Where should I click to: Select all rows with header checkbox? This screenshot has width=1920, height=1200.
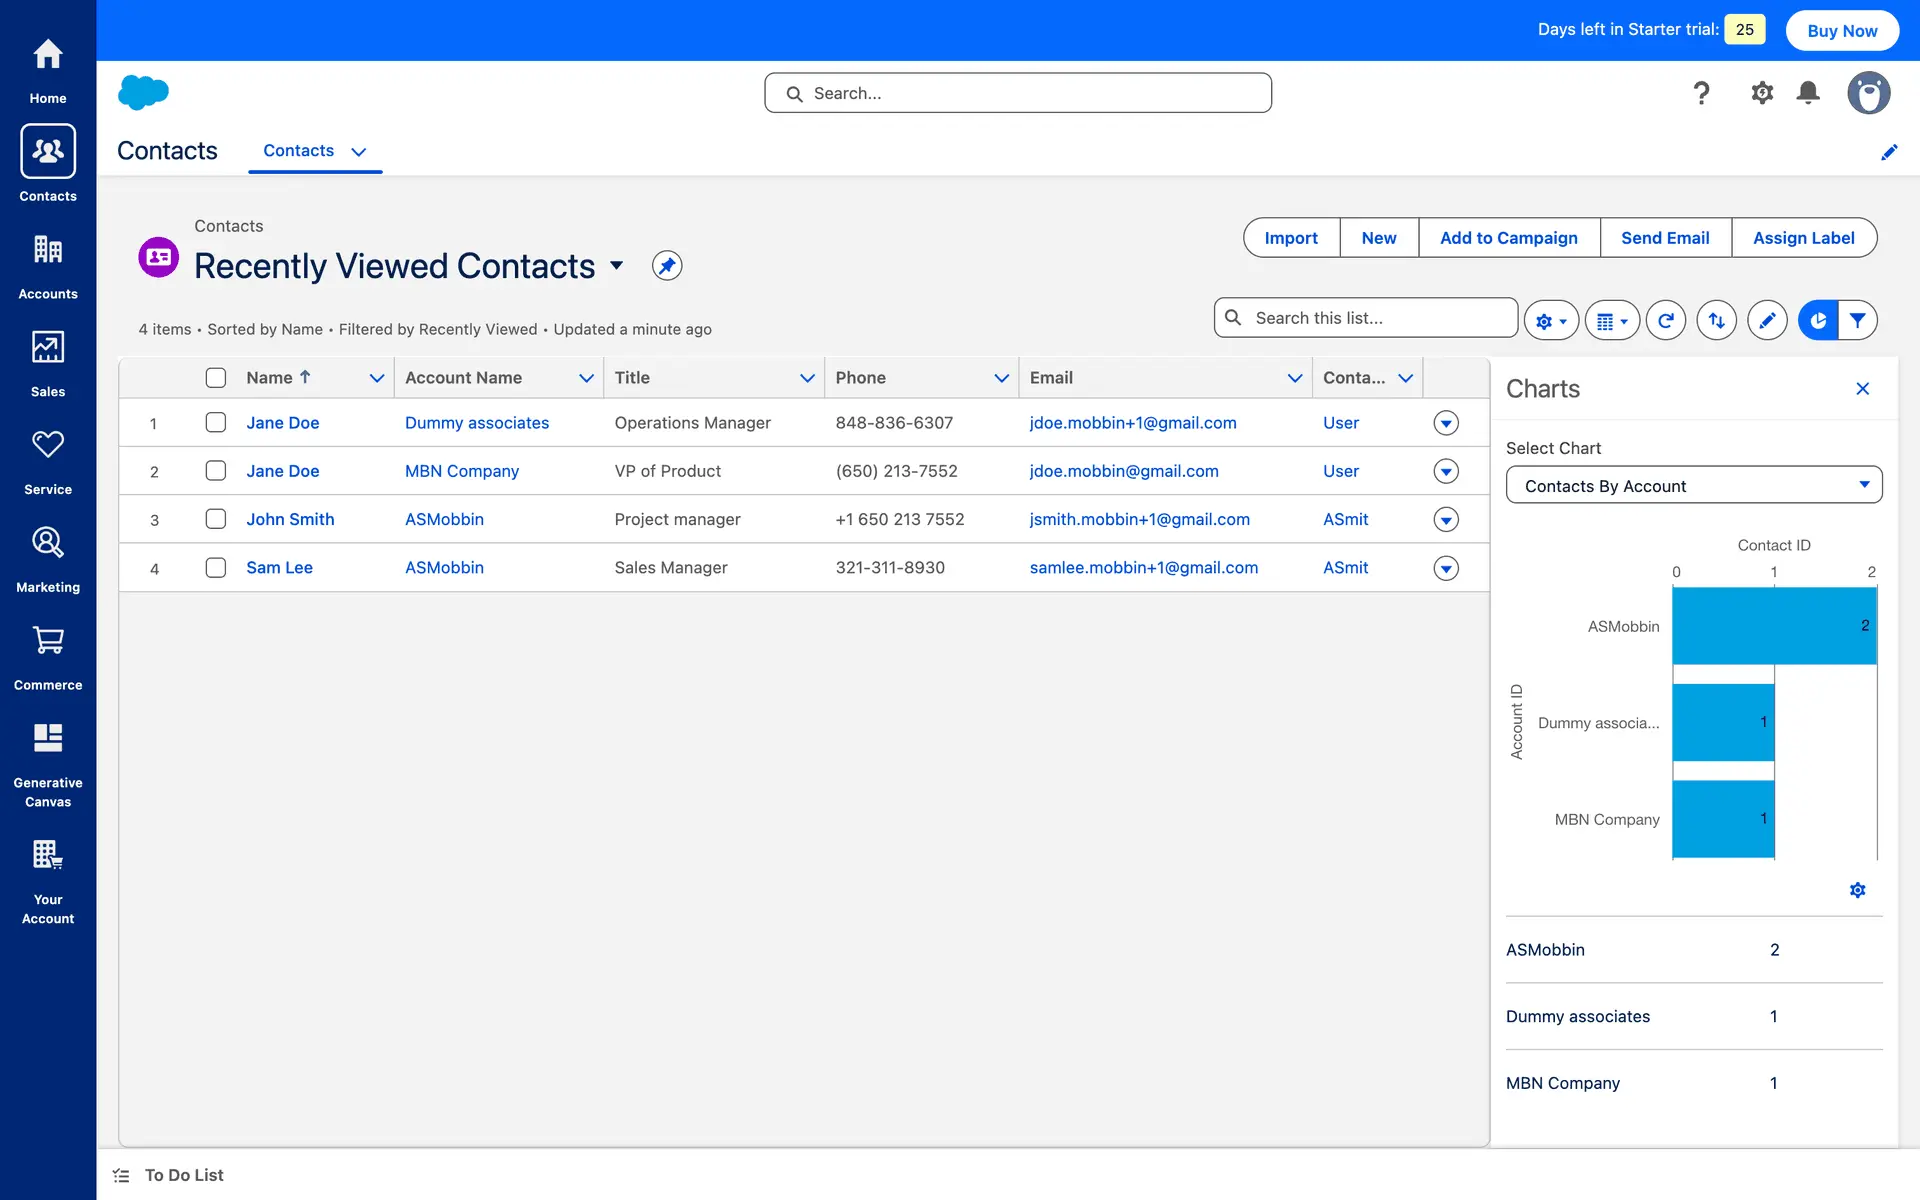216,378
